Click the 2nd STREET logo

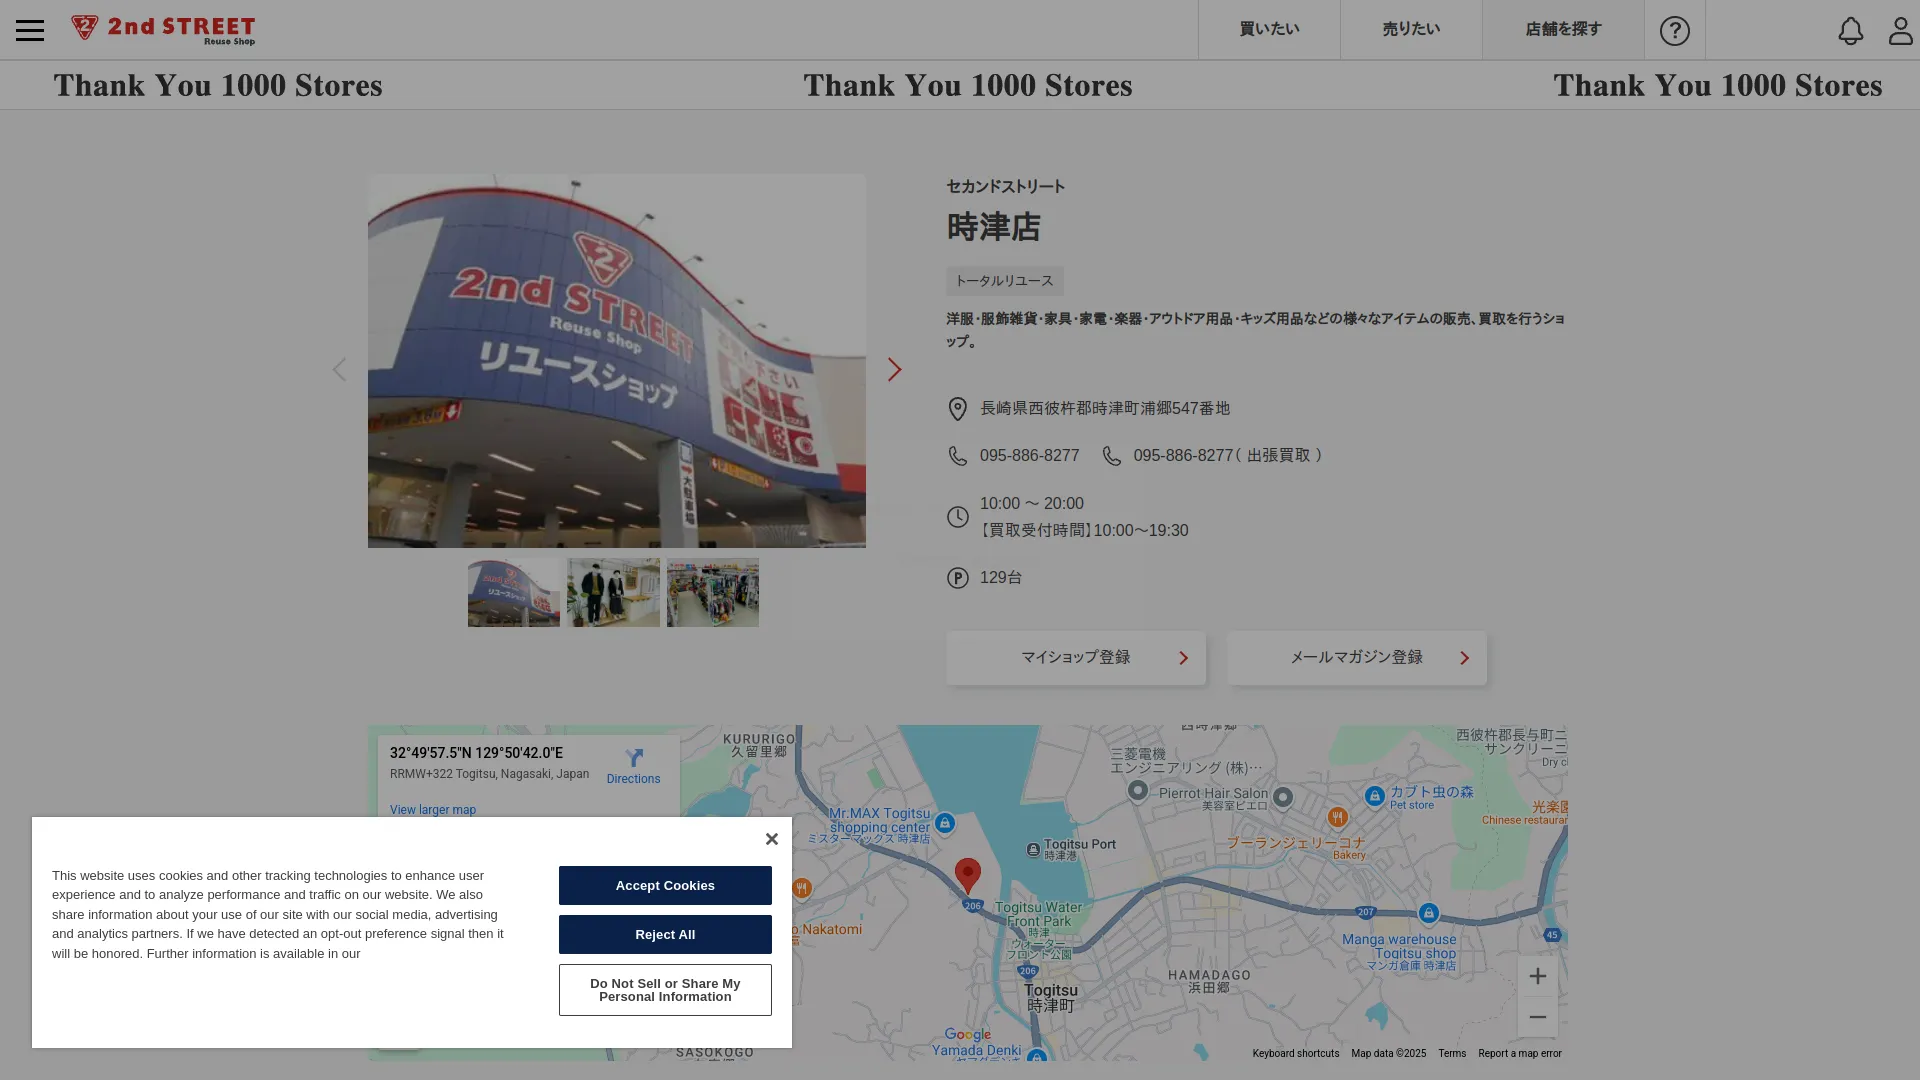[163, 30]
